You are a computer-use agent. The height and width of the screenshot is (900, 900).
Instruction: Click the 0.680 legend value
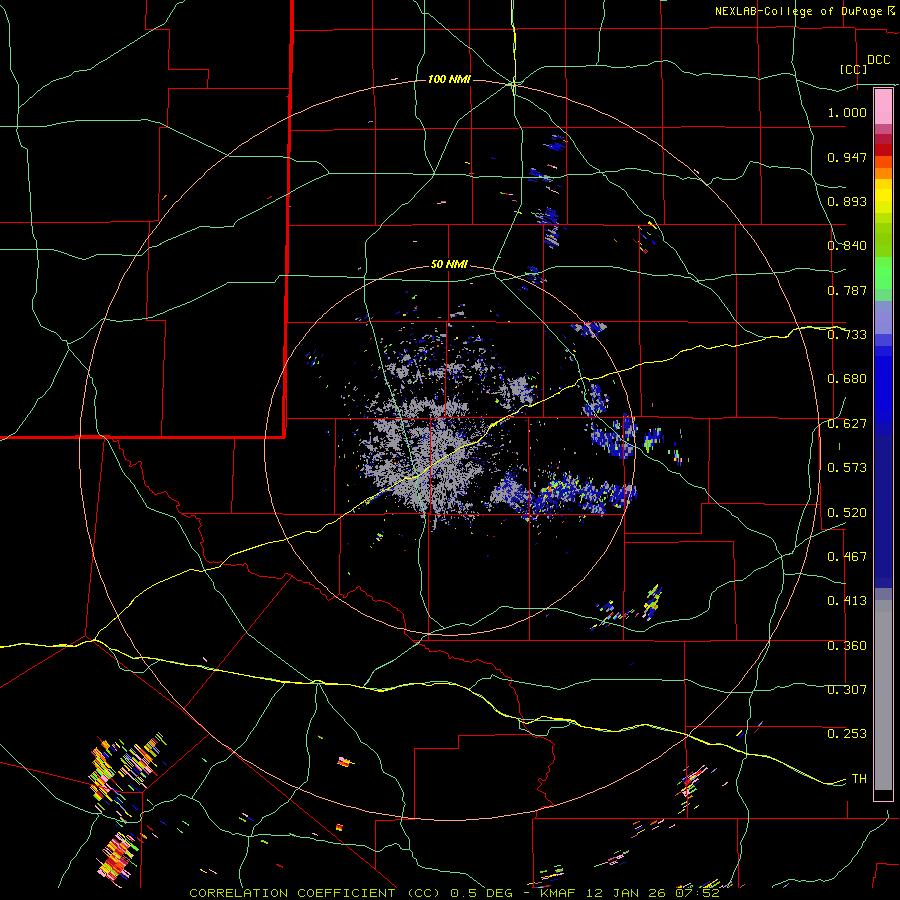(x=847, y=379)
